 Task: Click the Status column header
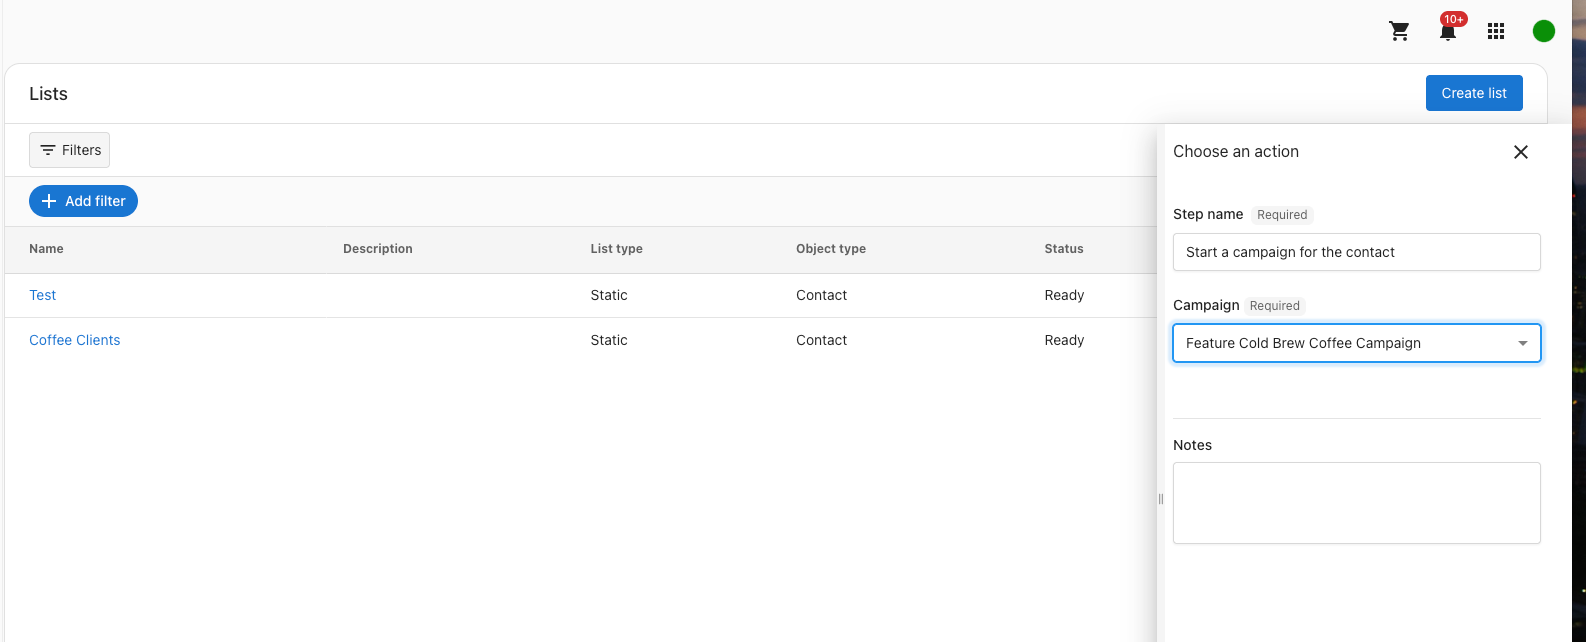coord(1064,249)
